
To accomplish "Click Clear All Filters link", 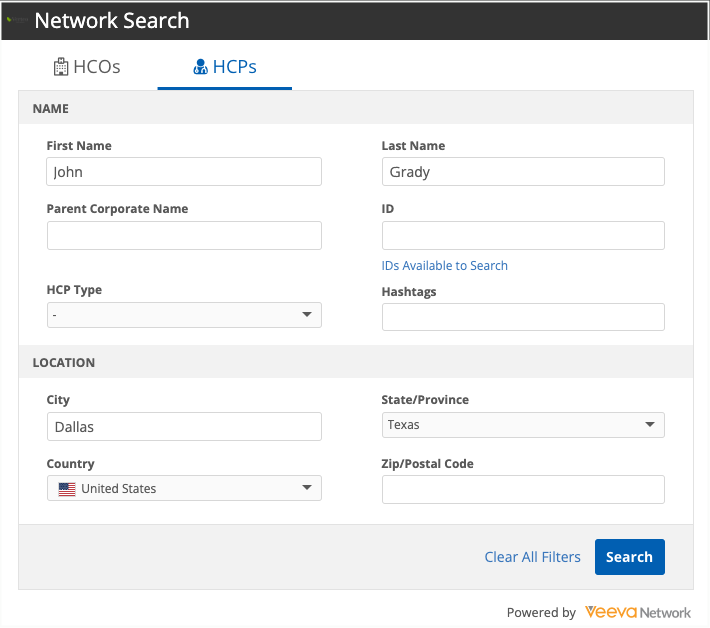I will 532,557.
